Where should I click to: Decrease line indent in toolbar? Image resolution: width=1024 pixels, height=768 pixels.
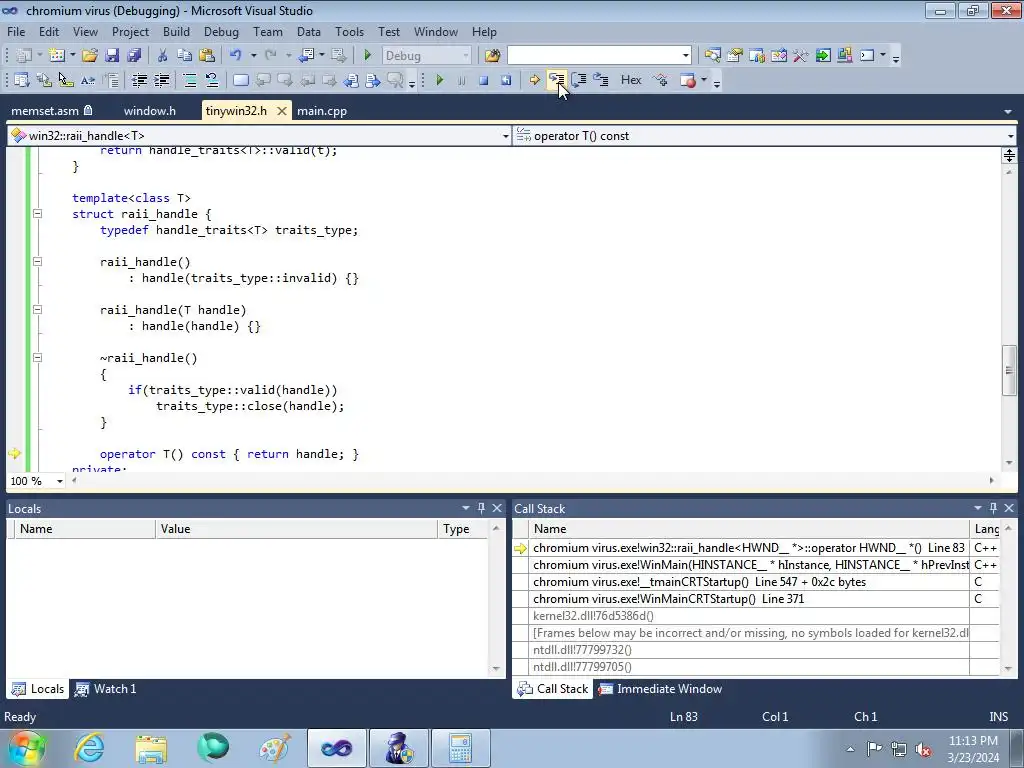coord(139,80)
